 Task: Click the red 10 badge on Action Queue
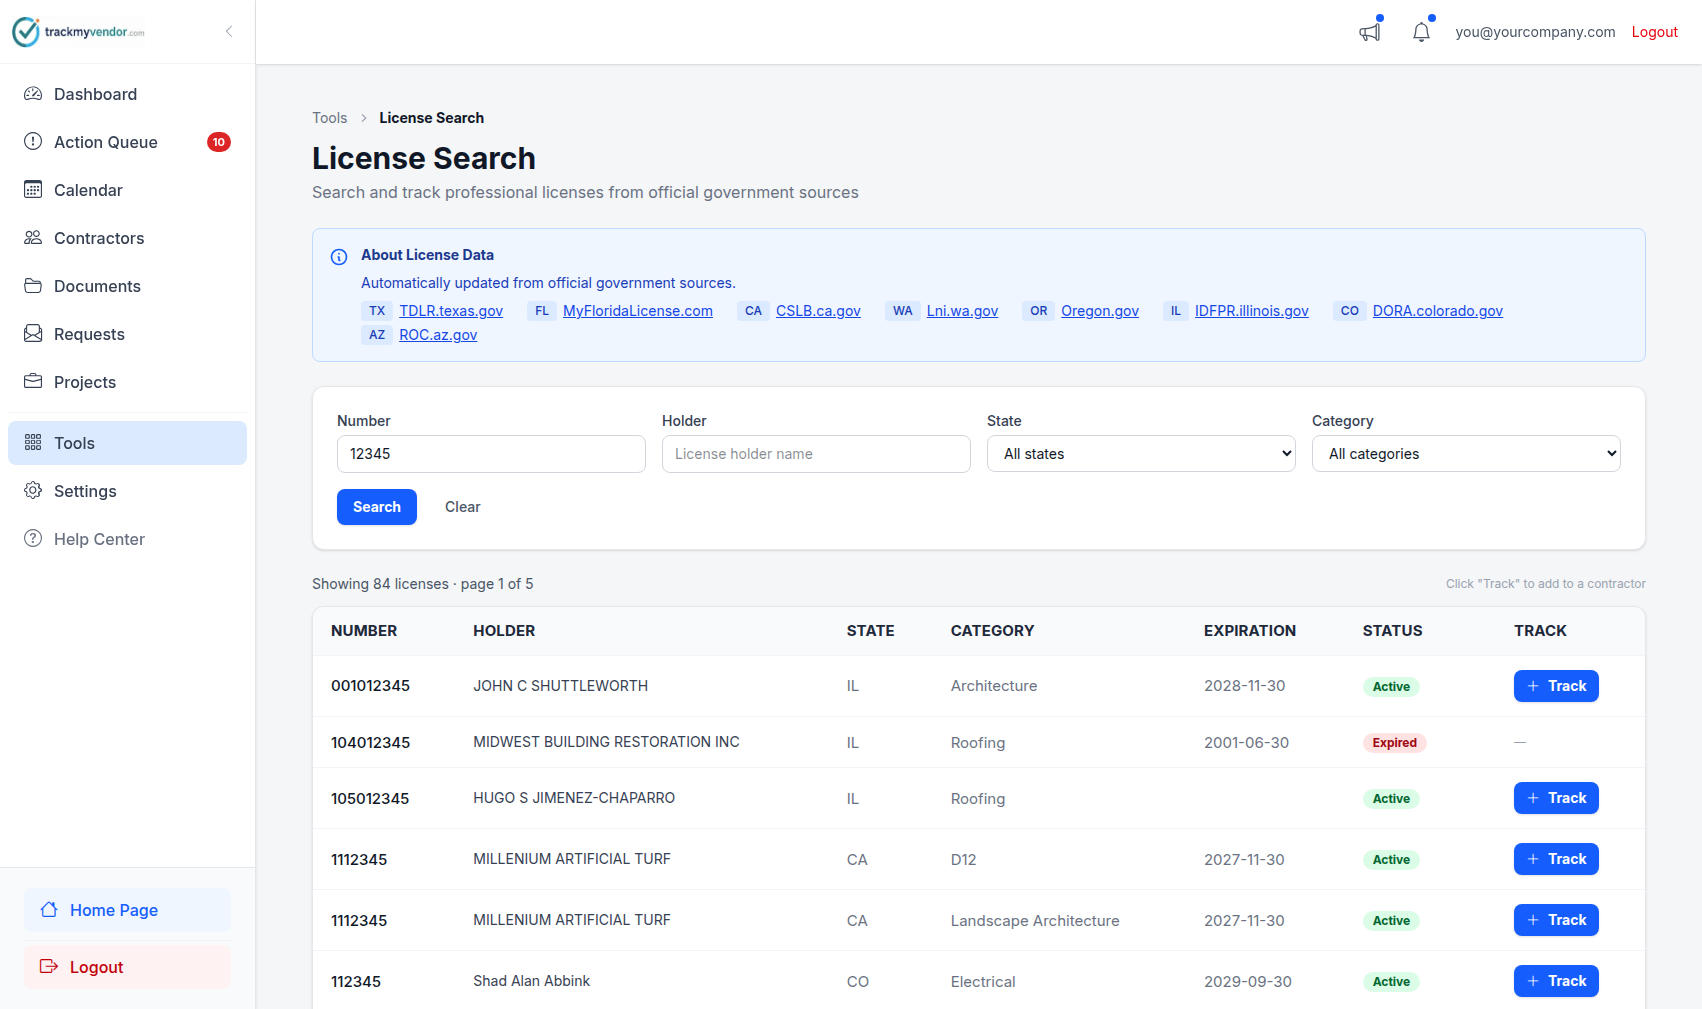click(x=219, y=142)
